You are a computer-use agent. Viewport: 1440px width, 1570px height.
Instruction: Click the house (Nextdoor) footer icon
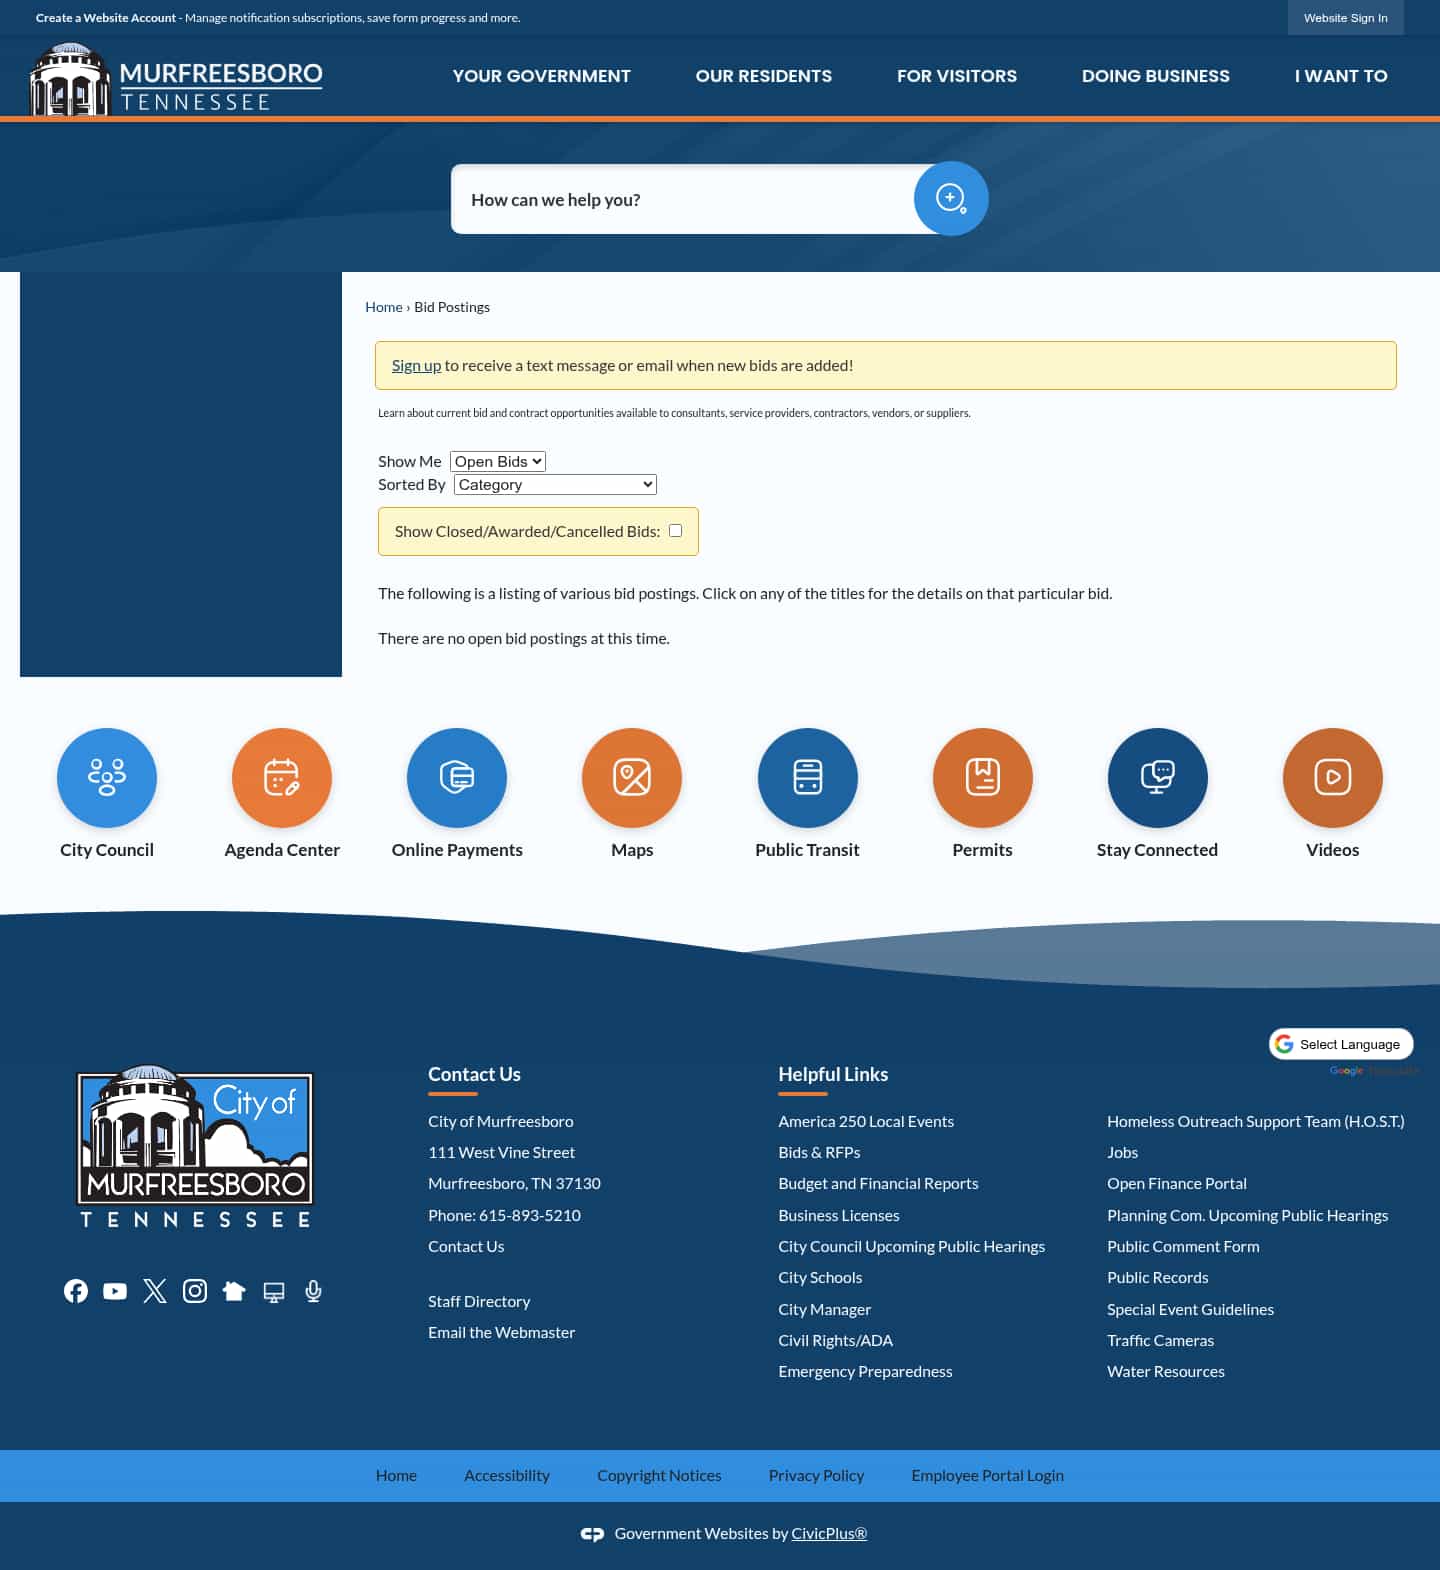tap(234, 1291)
